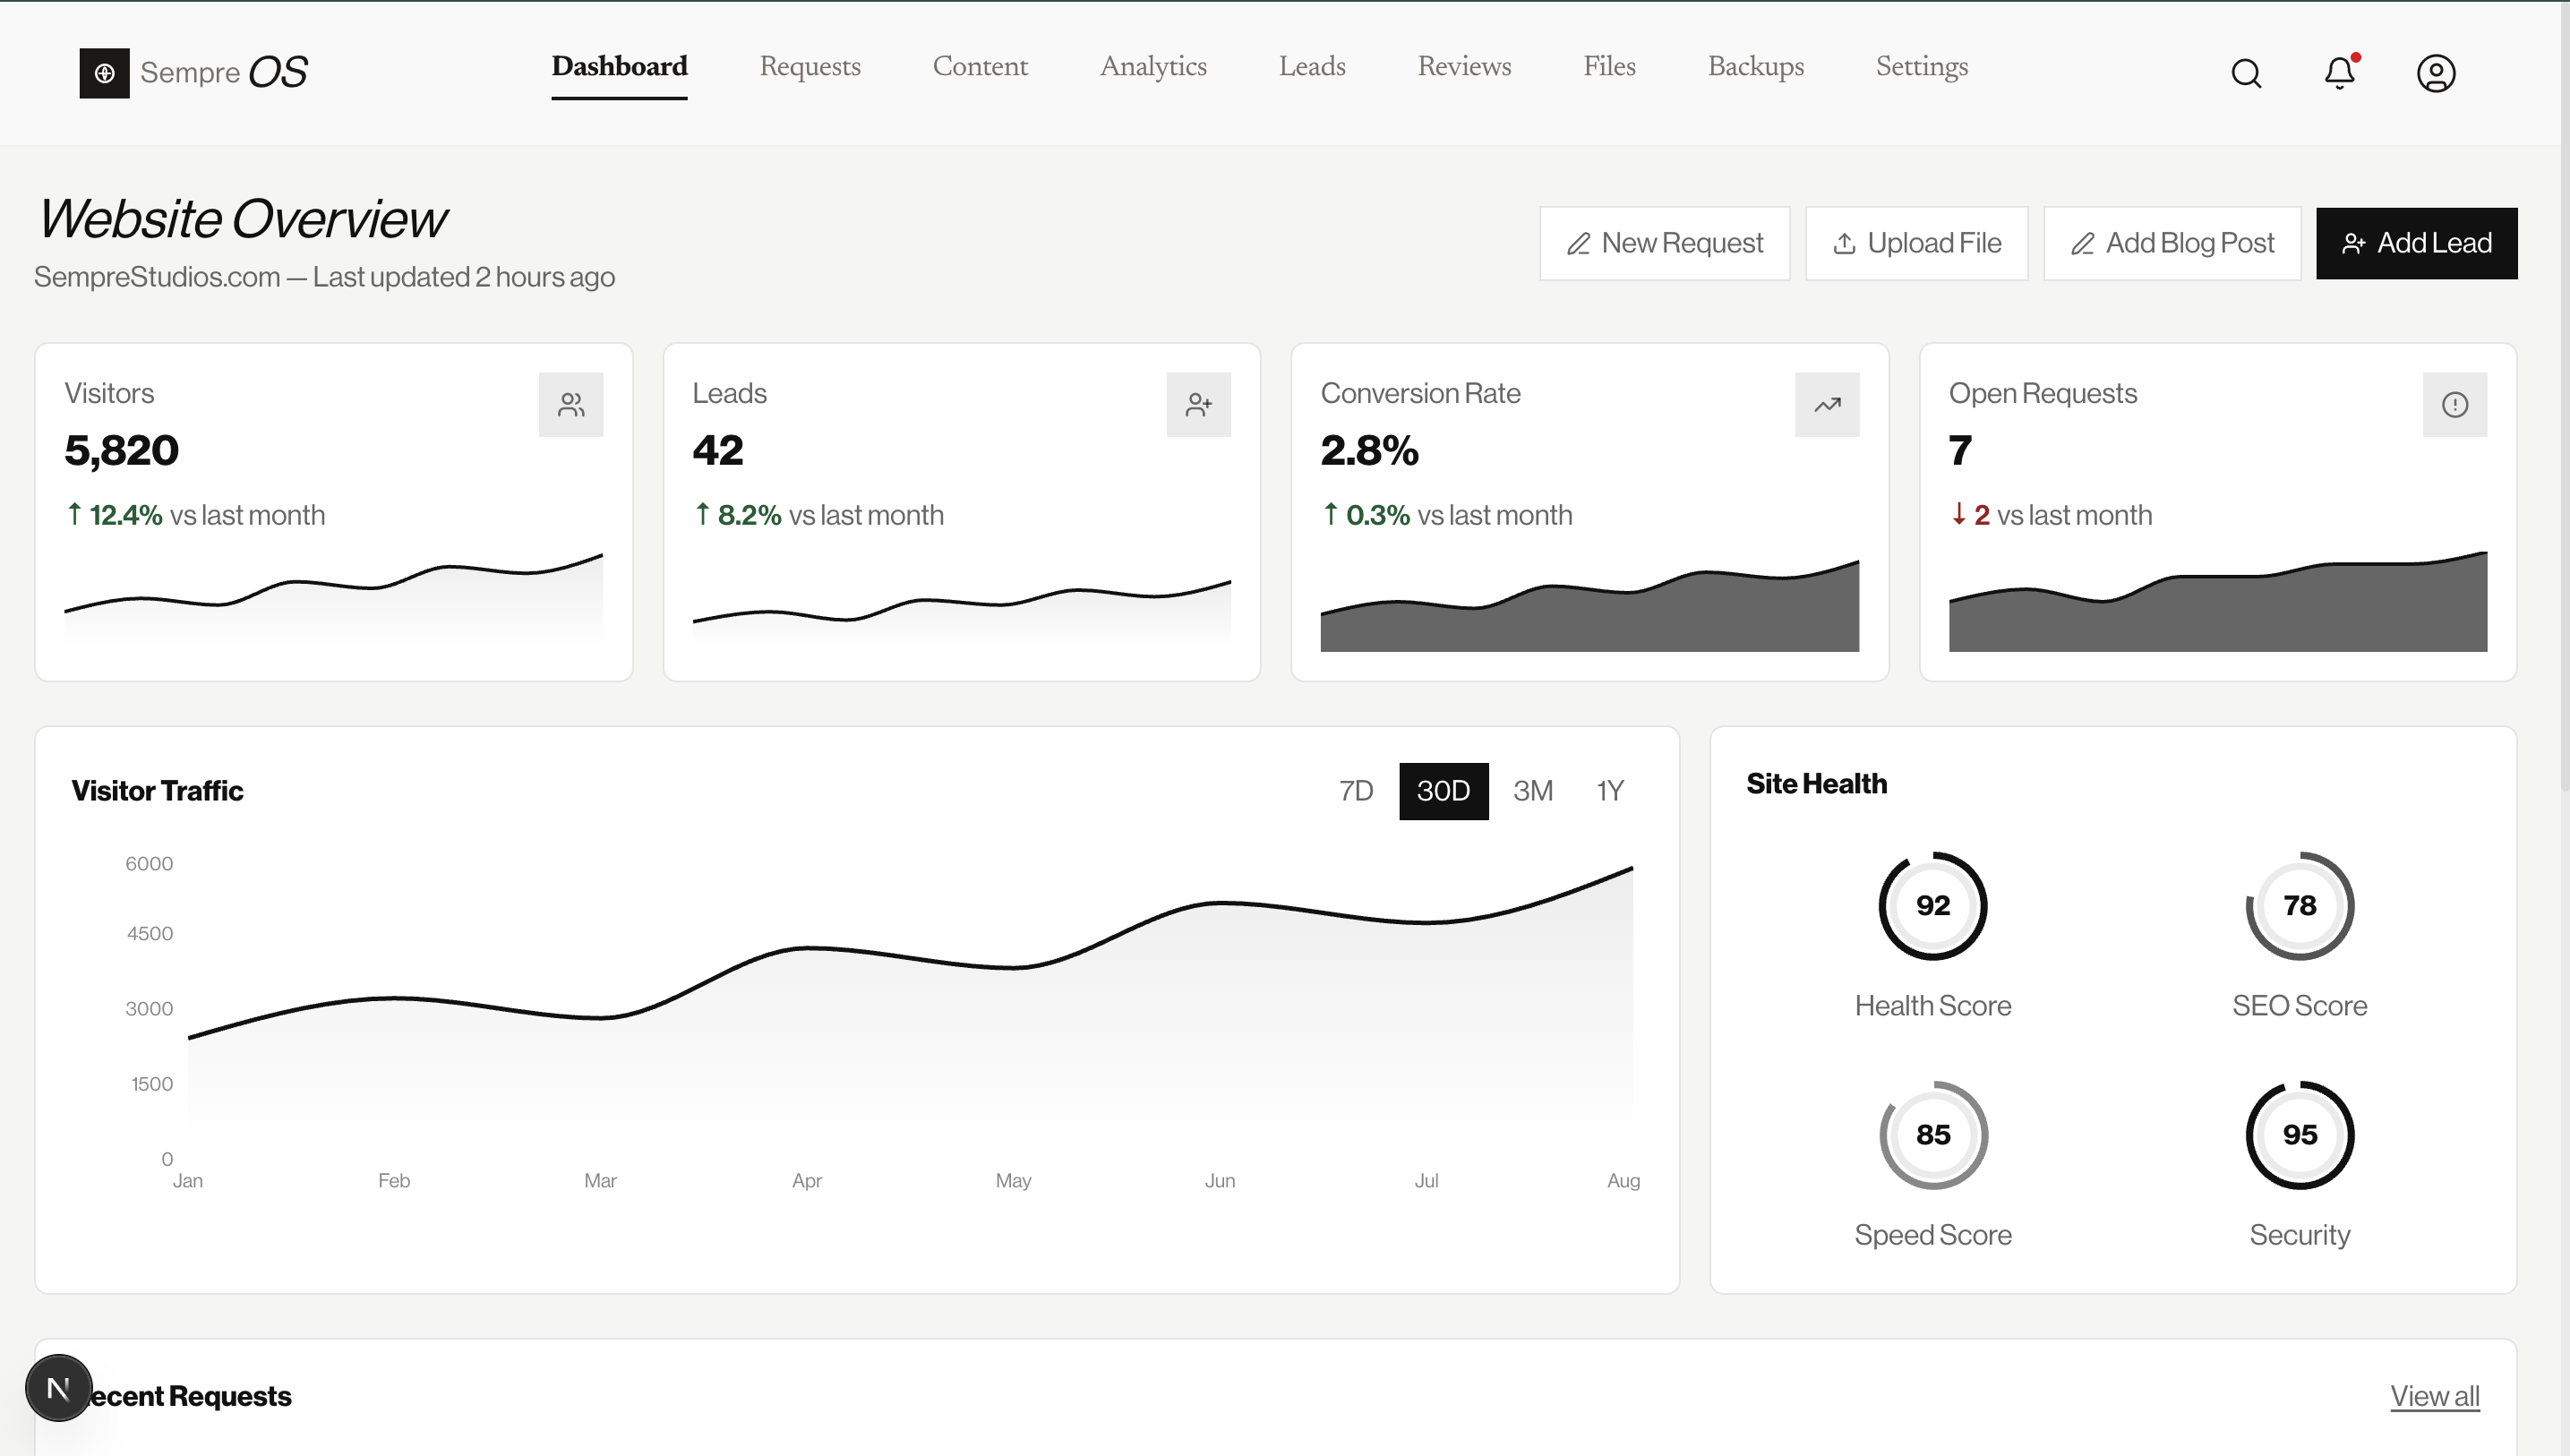Viewport: 2570px width, 1456px height.
Task: Select the 7D traffic range
Action: pyautogui.click(x=1356, y=791)
